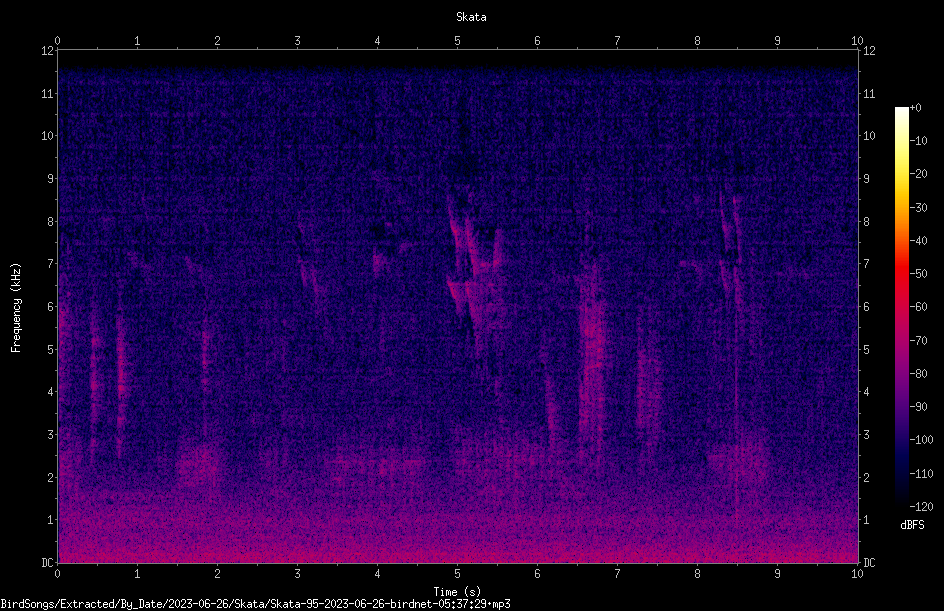The height and width of the screenshot is (611, 944).
Task: Click the "10" tick on top time axis
Action: tap(857, 41)
